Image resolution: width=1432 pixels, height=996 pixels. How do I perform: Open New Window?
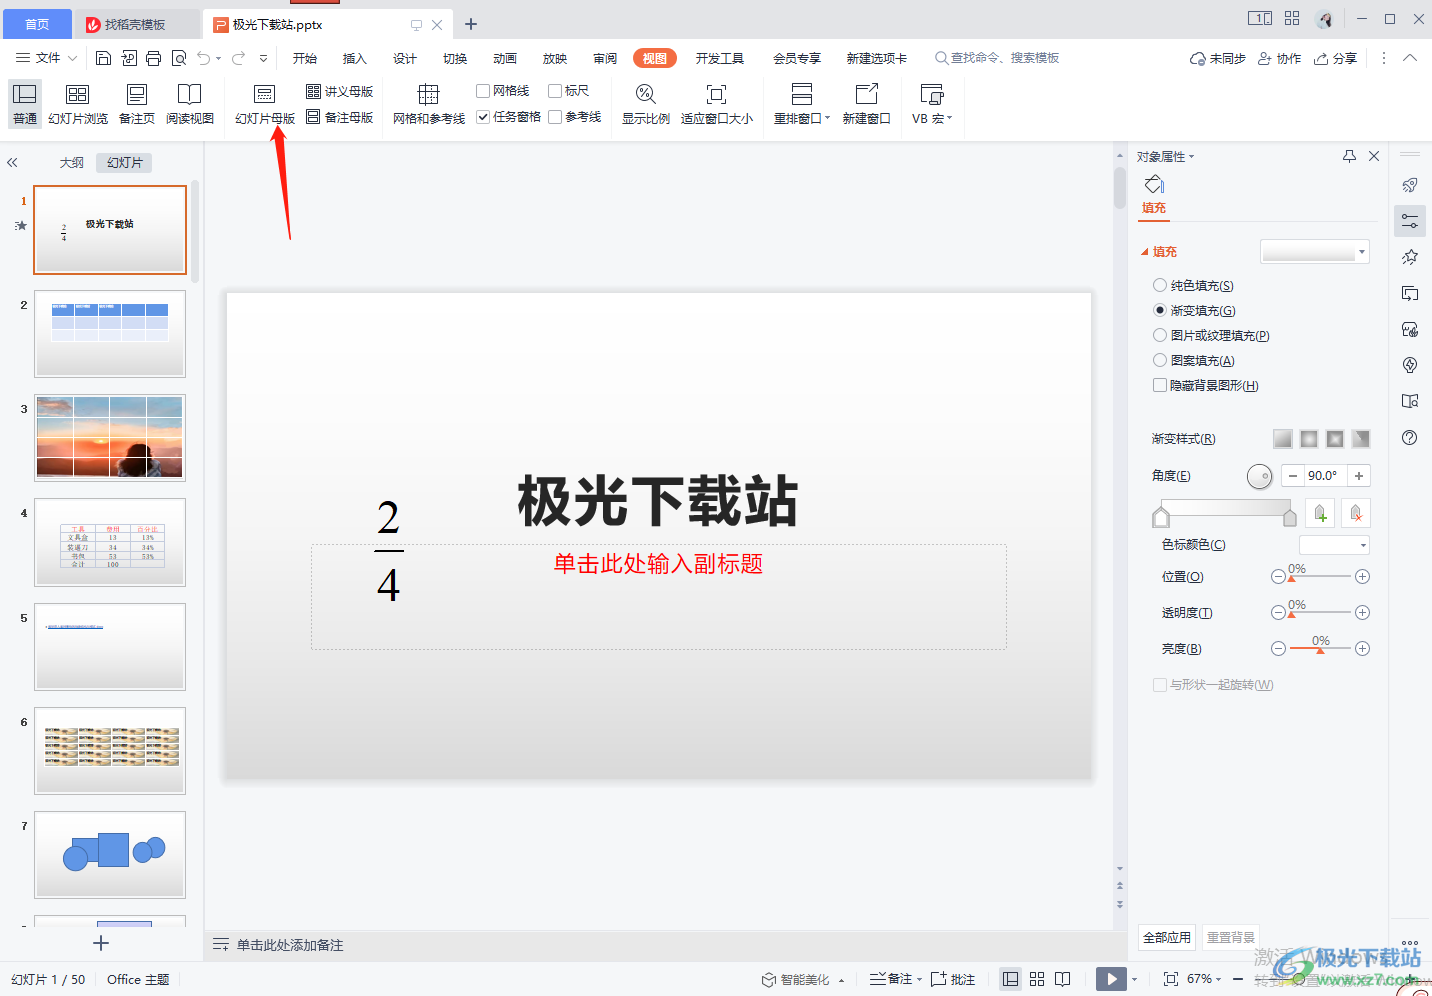point(866,104)
